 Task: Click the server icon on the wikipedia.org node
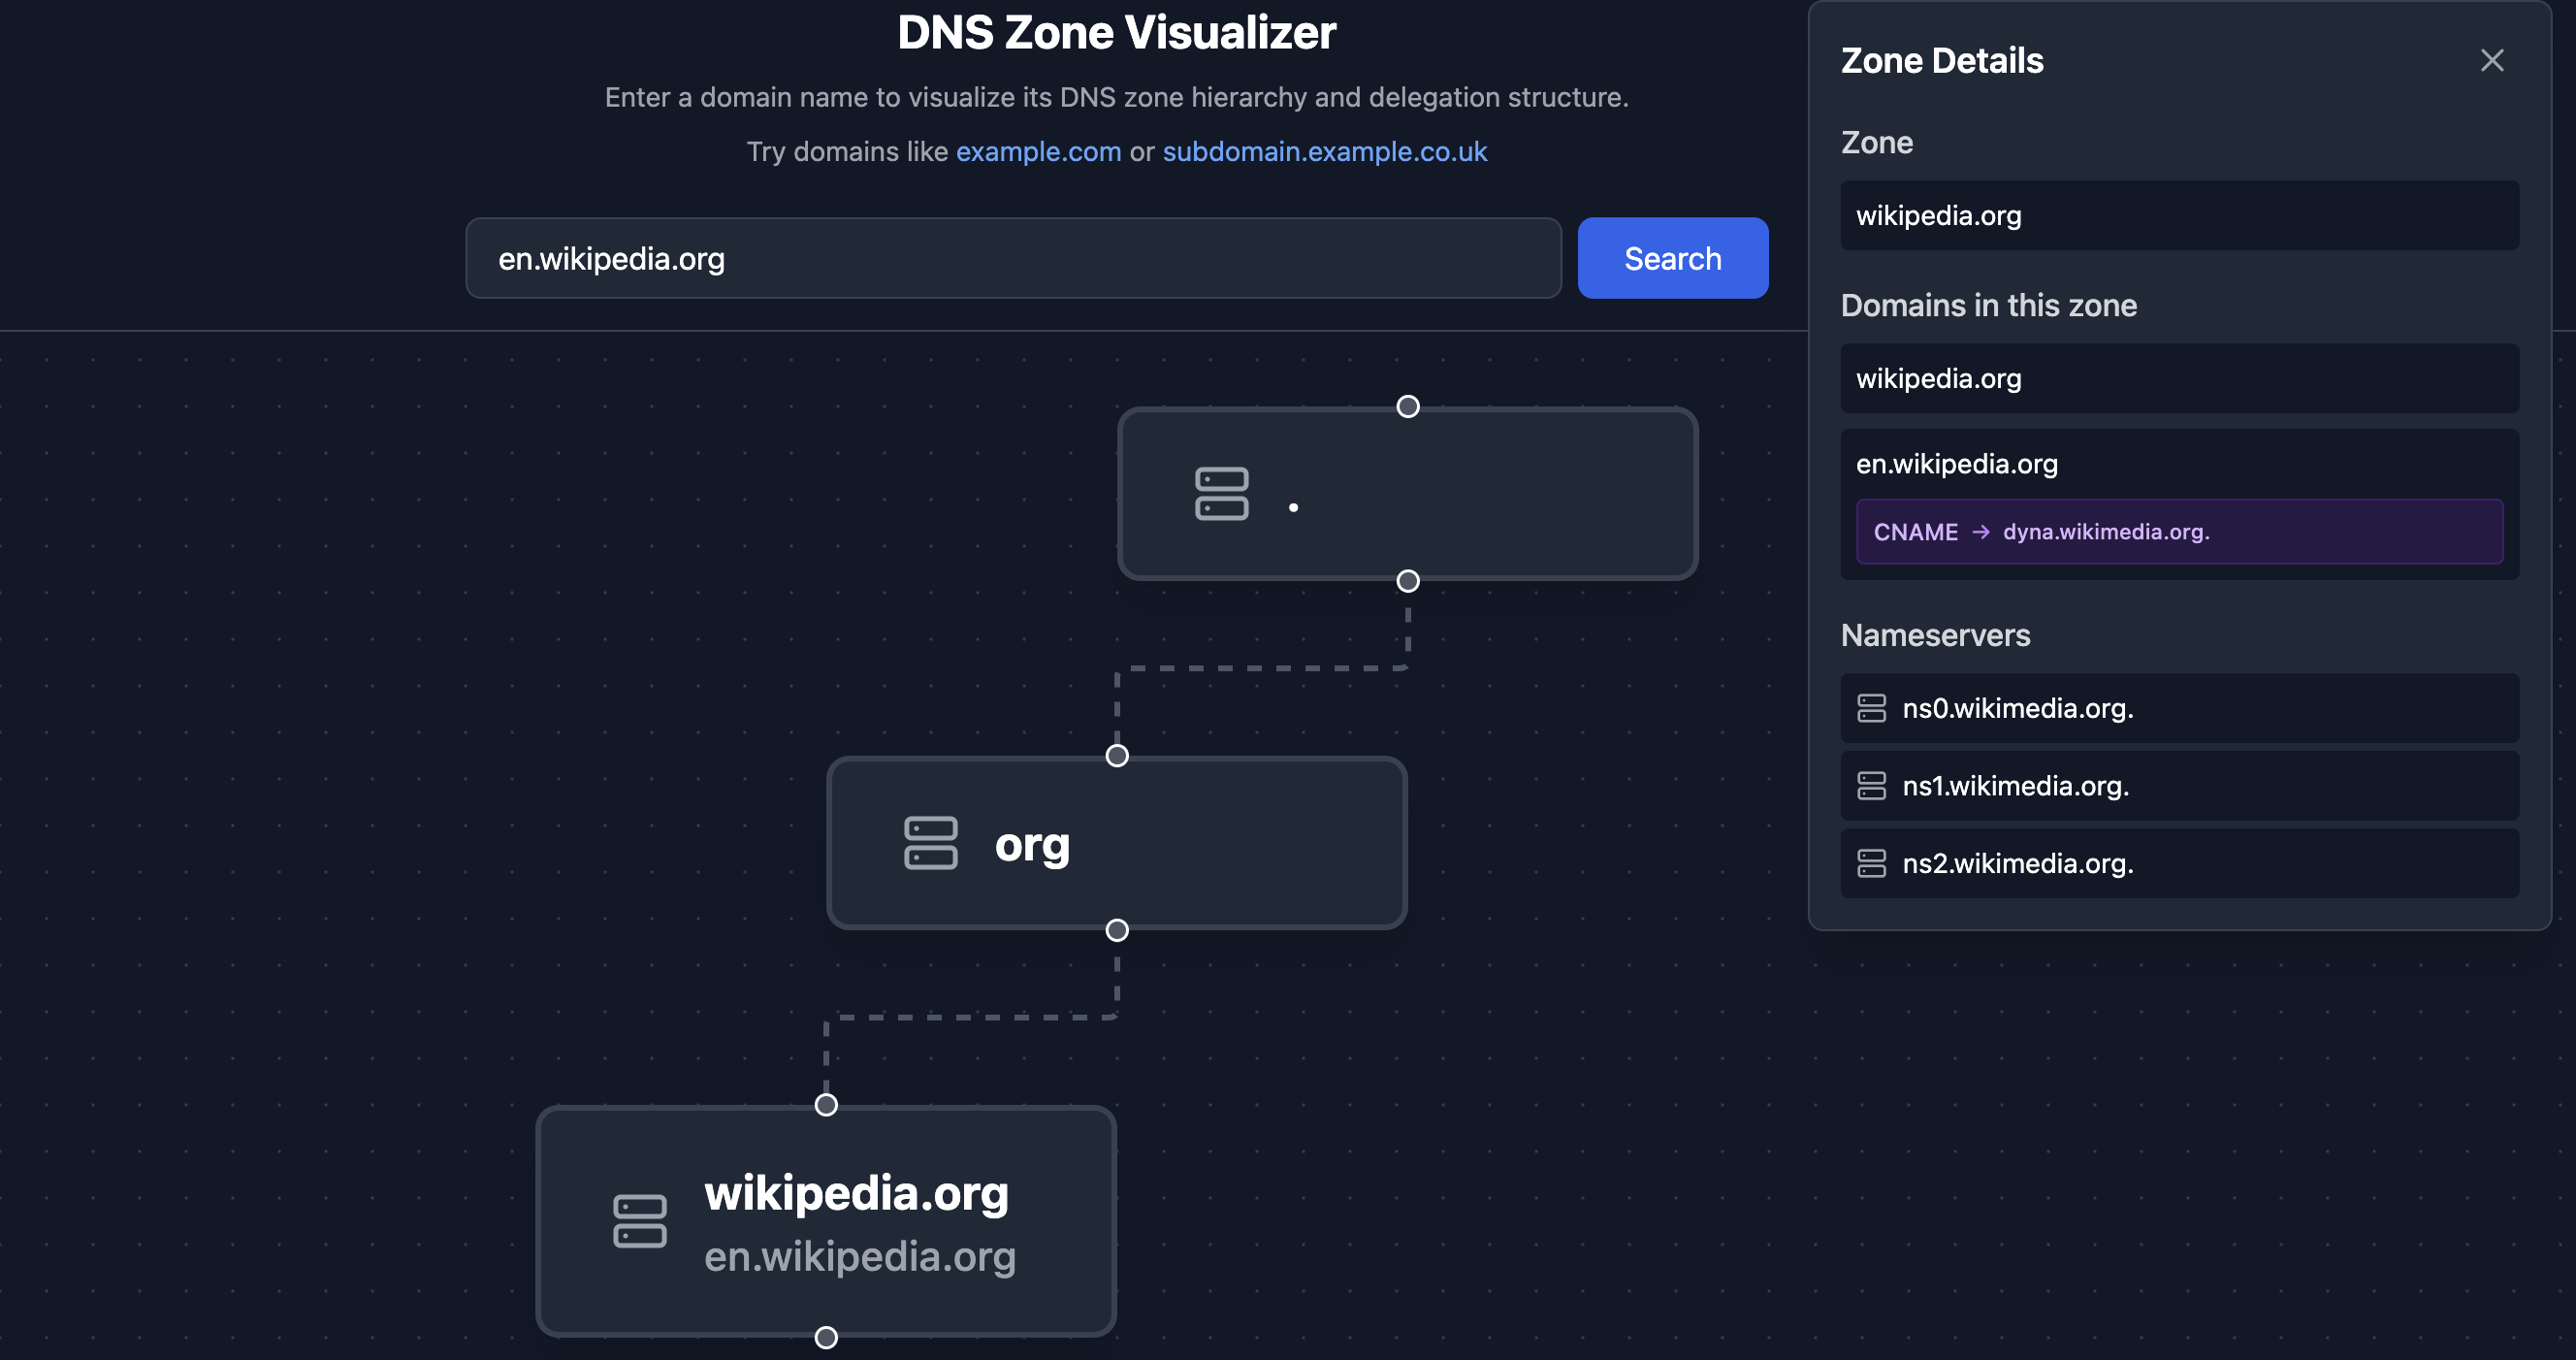tap(641, 1221)
